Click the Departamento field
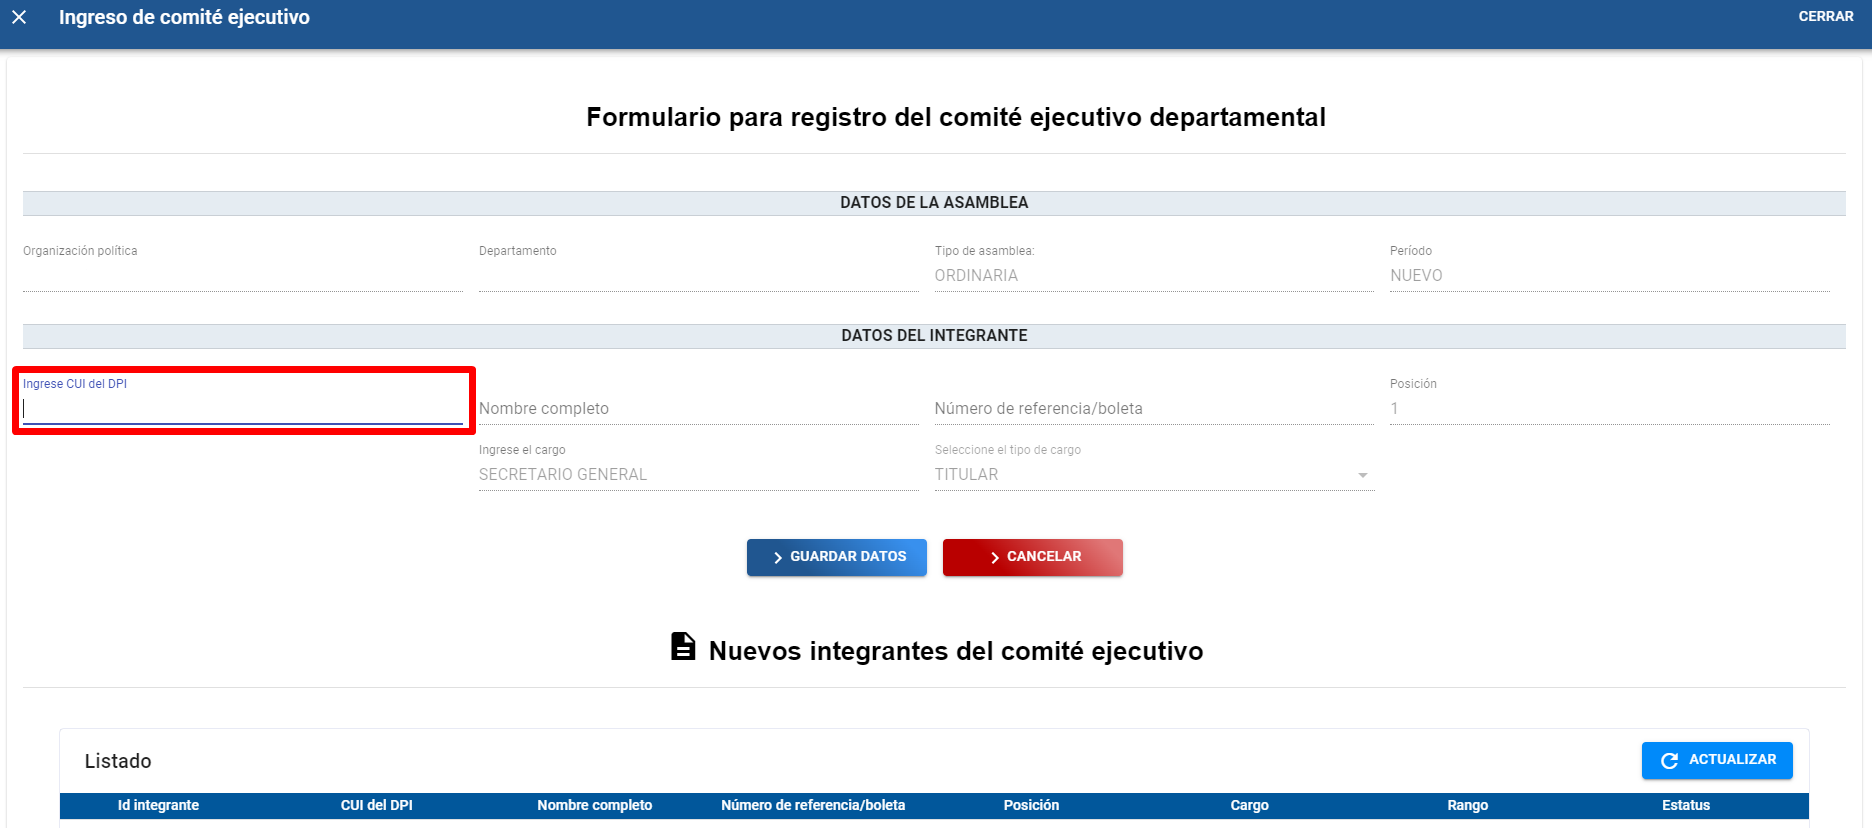The width and height of the screenshot is (1872, 828). tap(697, 276)
